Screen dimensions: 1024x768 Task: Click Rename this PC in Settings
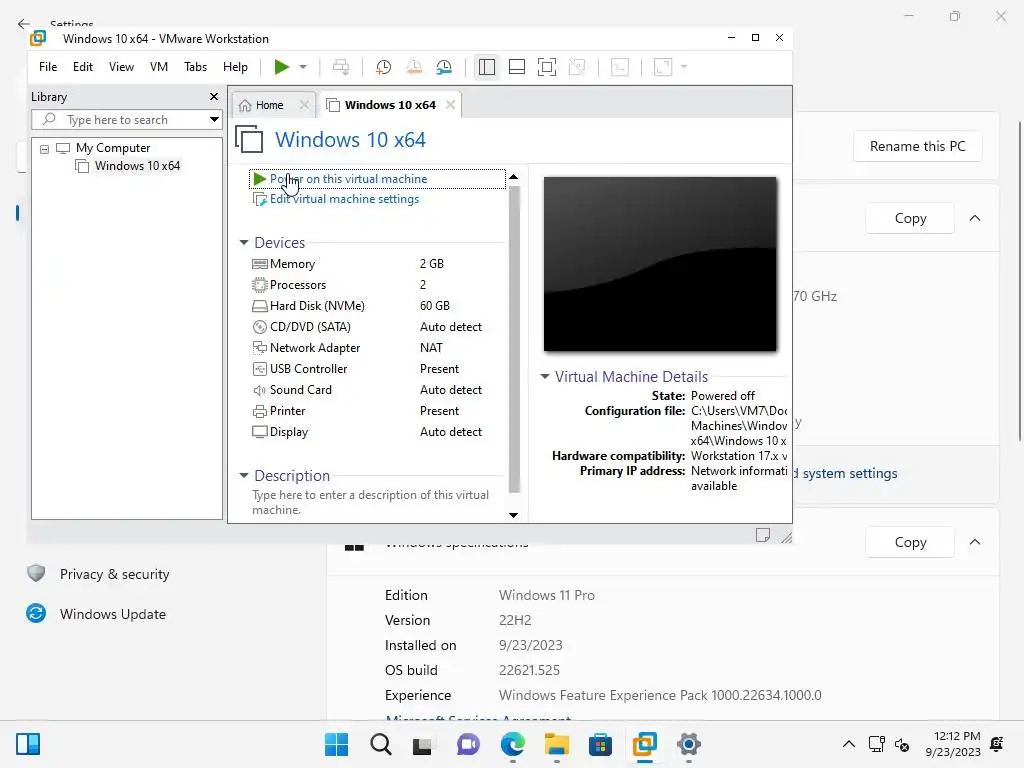click(917, 146)
